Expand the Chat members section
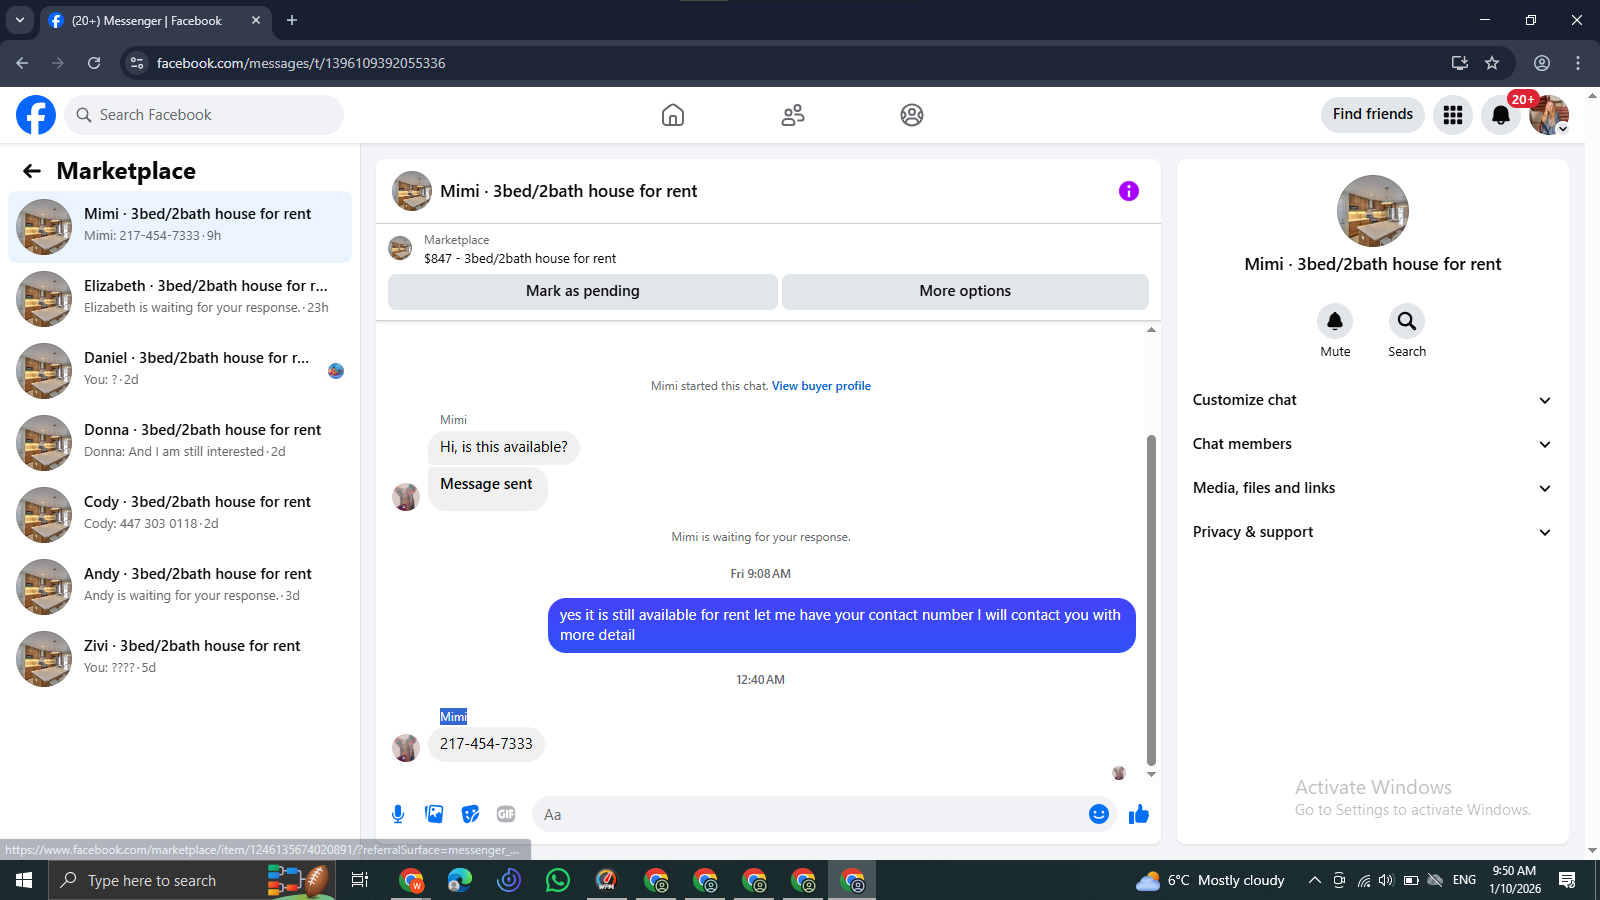 click(x=1372, y=444)
